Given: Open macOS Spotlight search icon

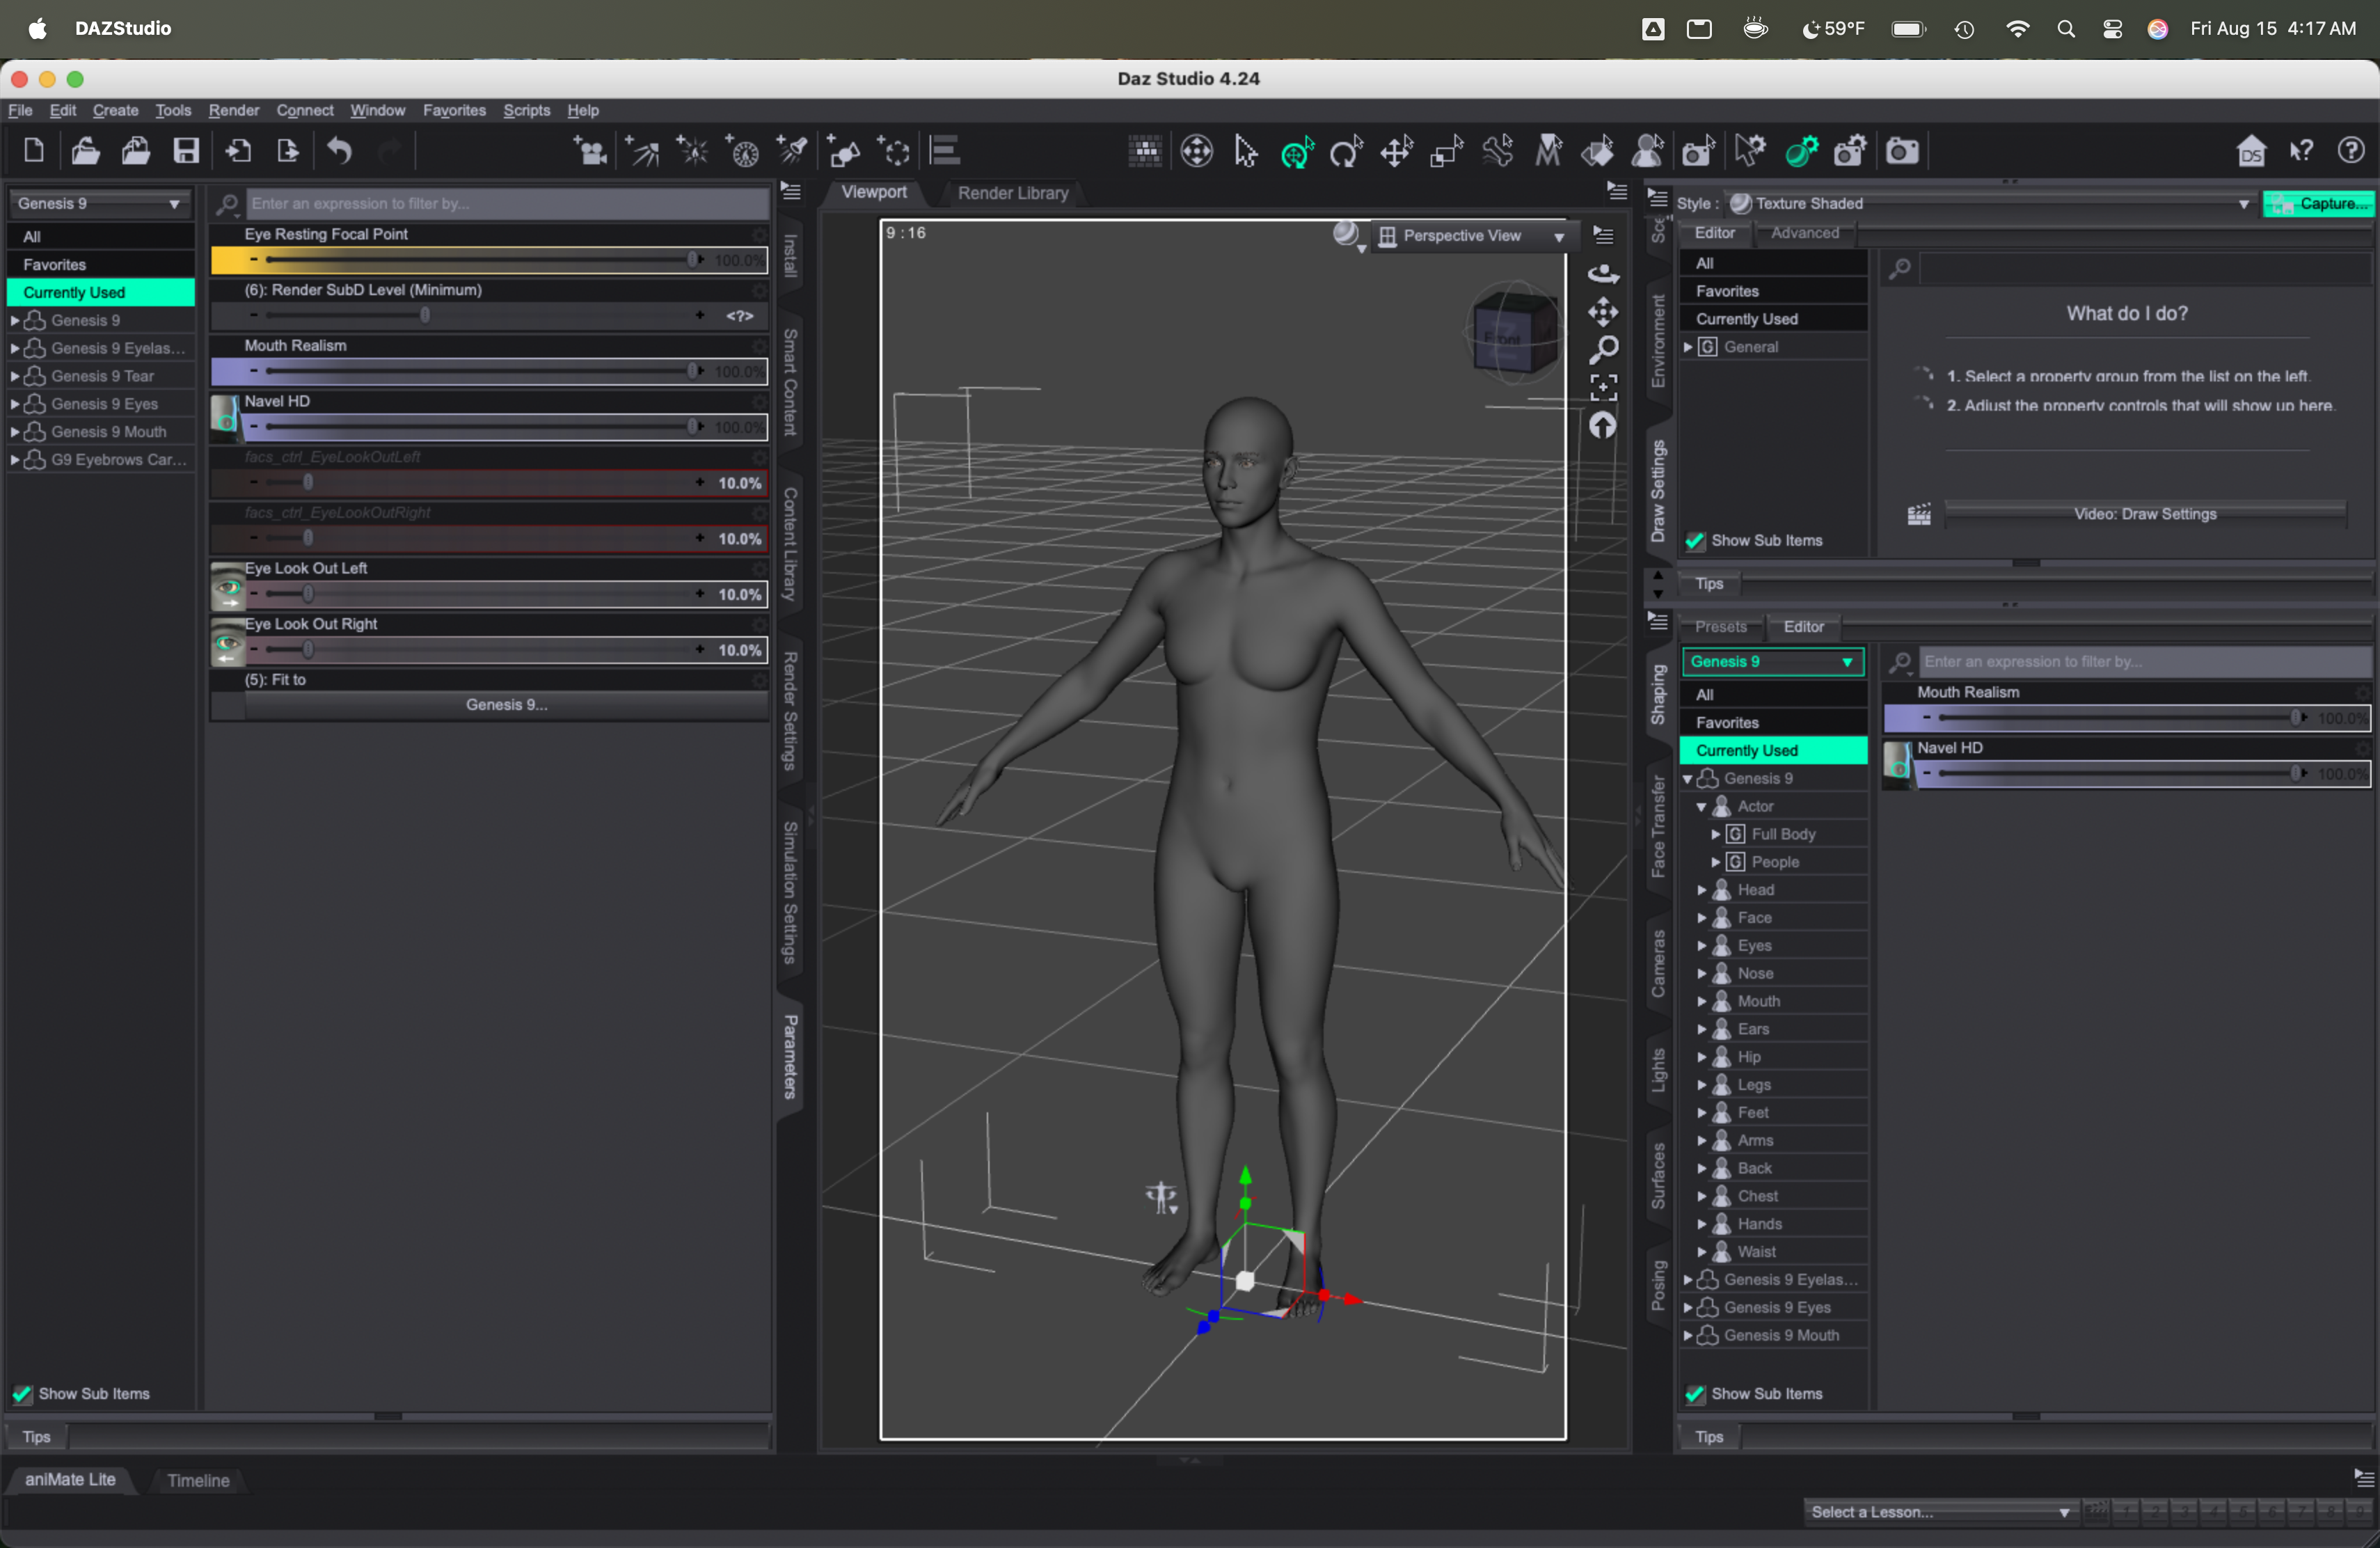Looking at the screenshot, I should point(2066,29).
